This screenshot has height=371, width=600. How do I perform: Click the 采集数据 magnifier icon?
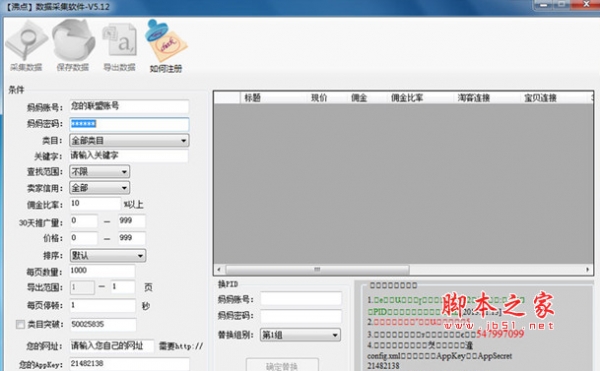26,41
